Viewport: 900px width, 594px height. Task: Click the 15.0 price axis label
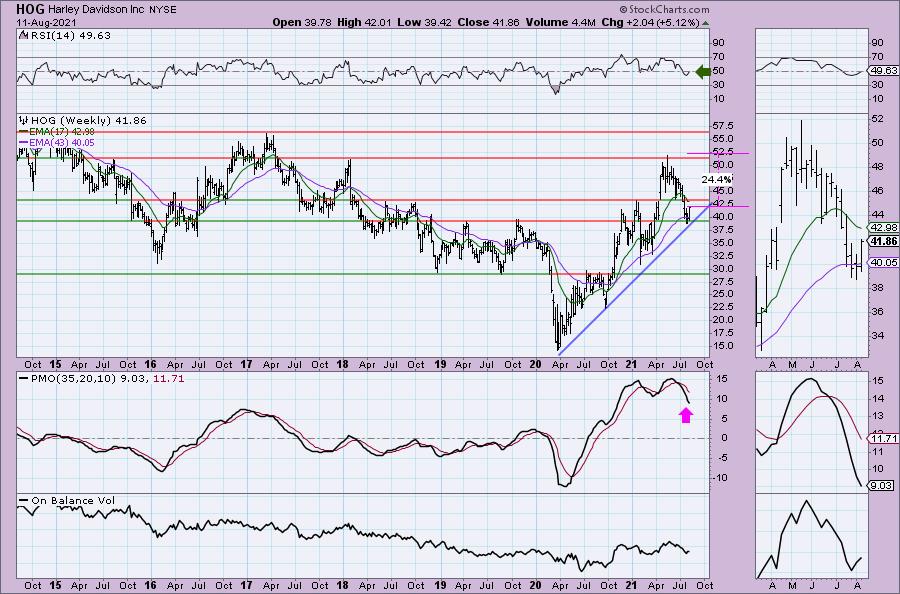tap(723, 346)
